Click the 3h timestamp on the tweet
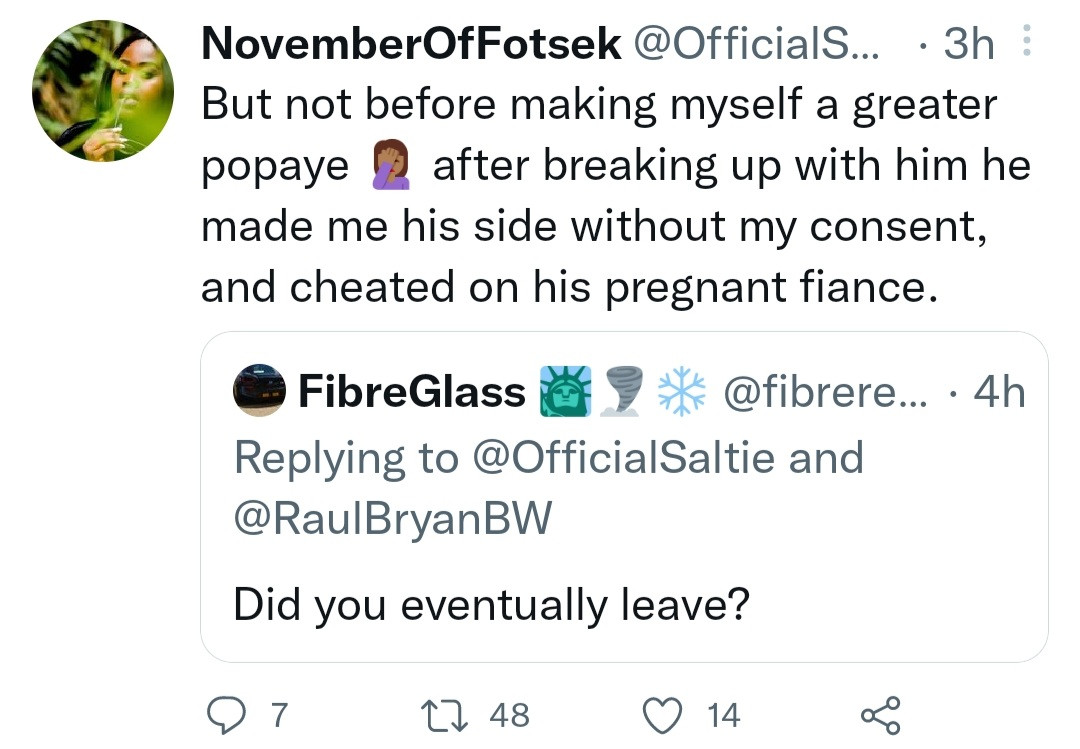 (x=969, y=45)
